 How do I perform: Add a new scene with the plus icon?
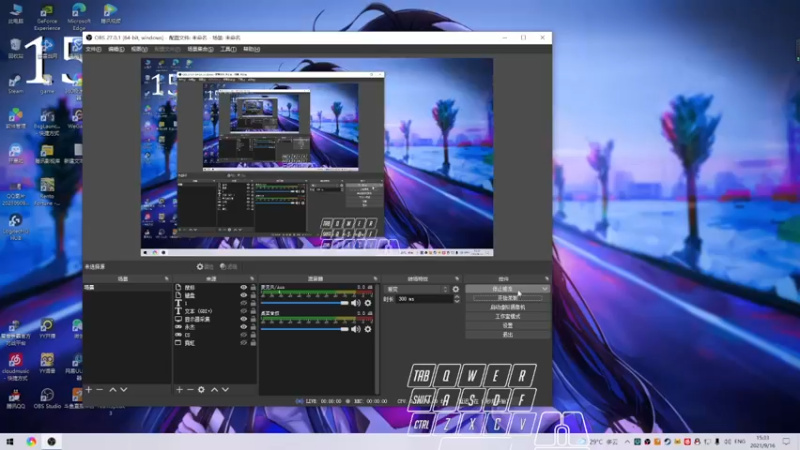pos(89,389)
